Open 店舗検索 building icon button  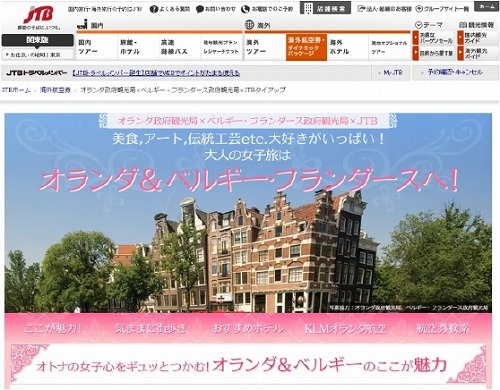[x=325, y=8]
